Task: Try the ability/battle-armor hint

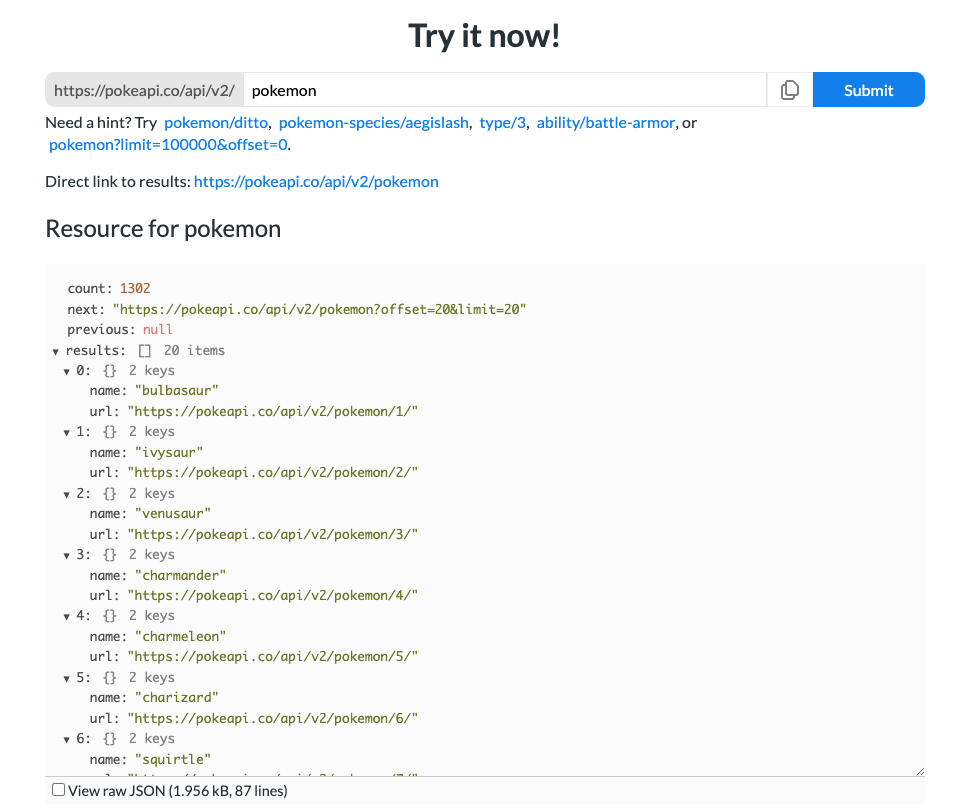Action: click(606, 122)
